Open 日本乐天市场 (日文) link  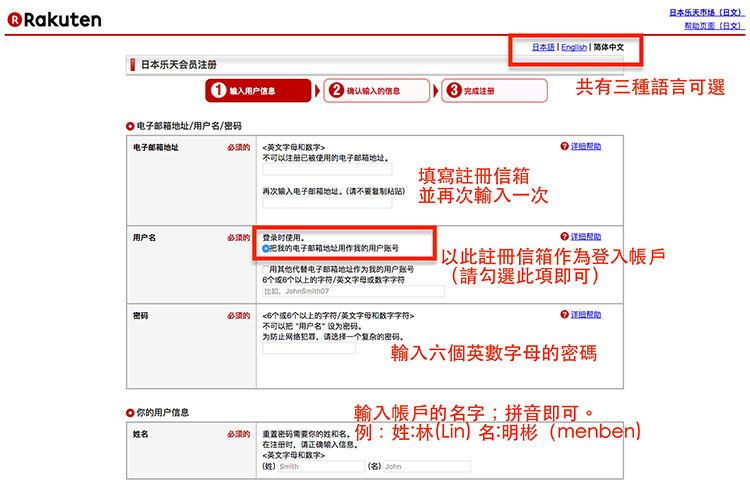click(x=706, y=13)
